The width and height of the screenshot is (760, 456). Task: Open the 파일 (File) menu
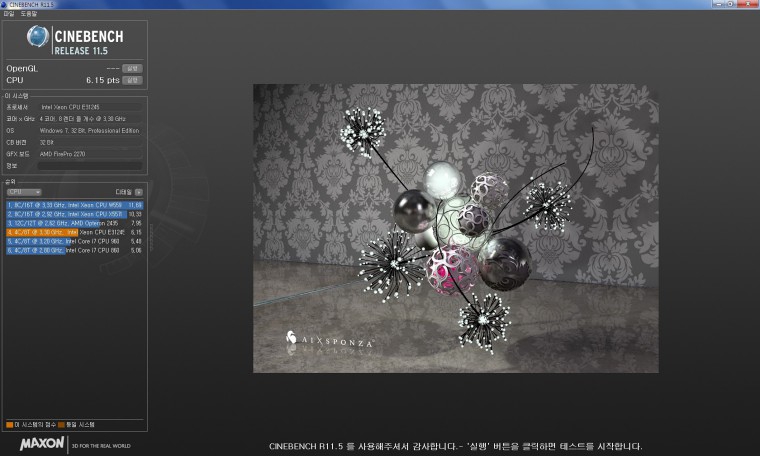click(x=9, y=14)
